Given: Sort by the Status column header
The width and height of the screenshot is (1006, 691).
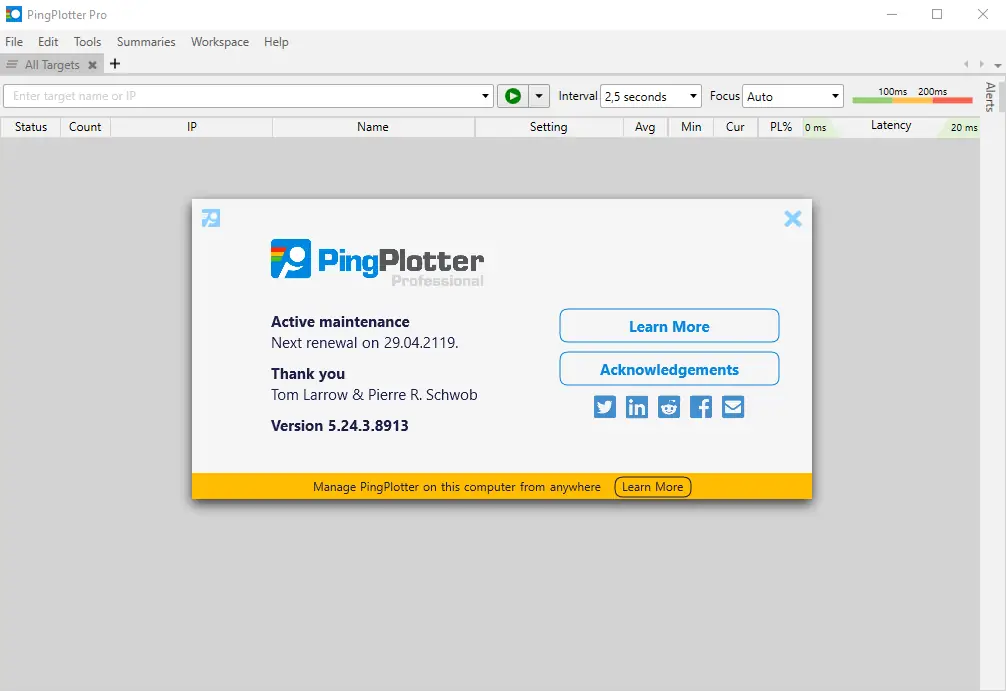Looking at the screenshot, I should tap(31, 127).
